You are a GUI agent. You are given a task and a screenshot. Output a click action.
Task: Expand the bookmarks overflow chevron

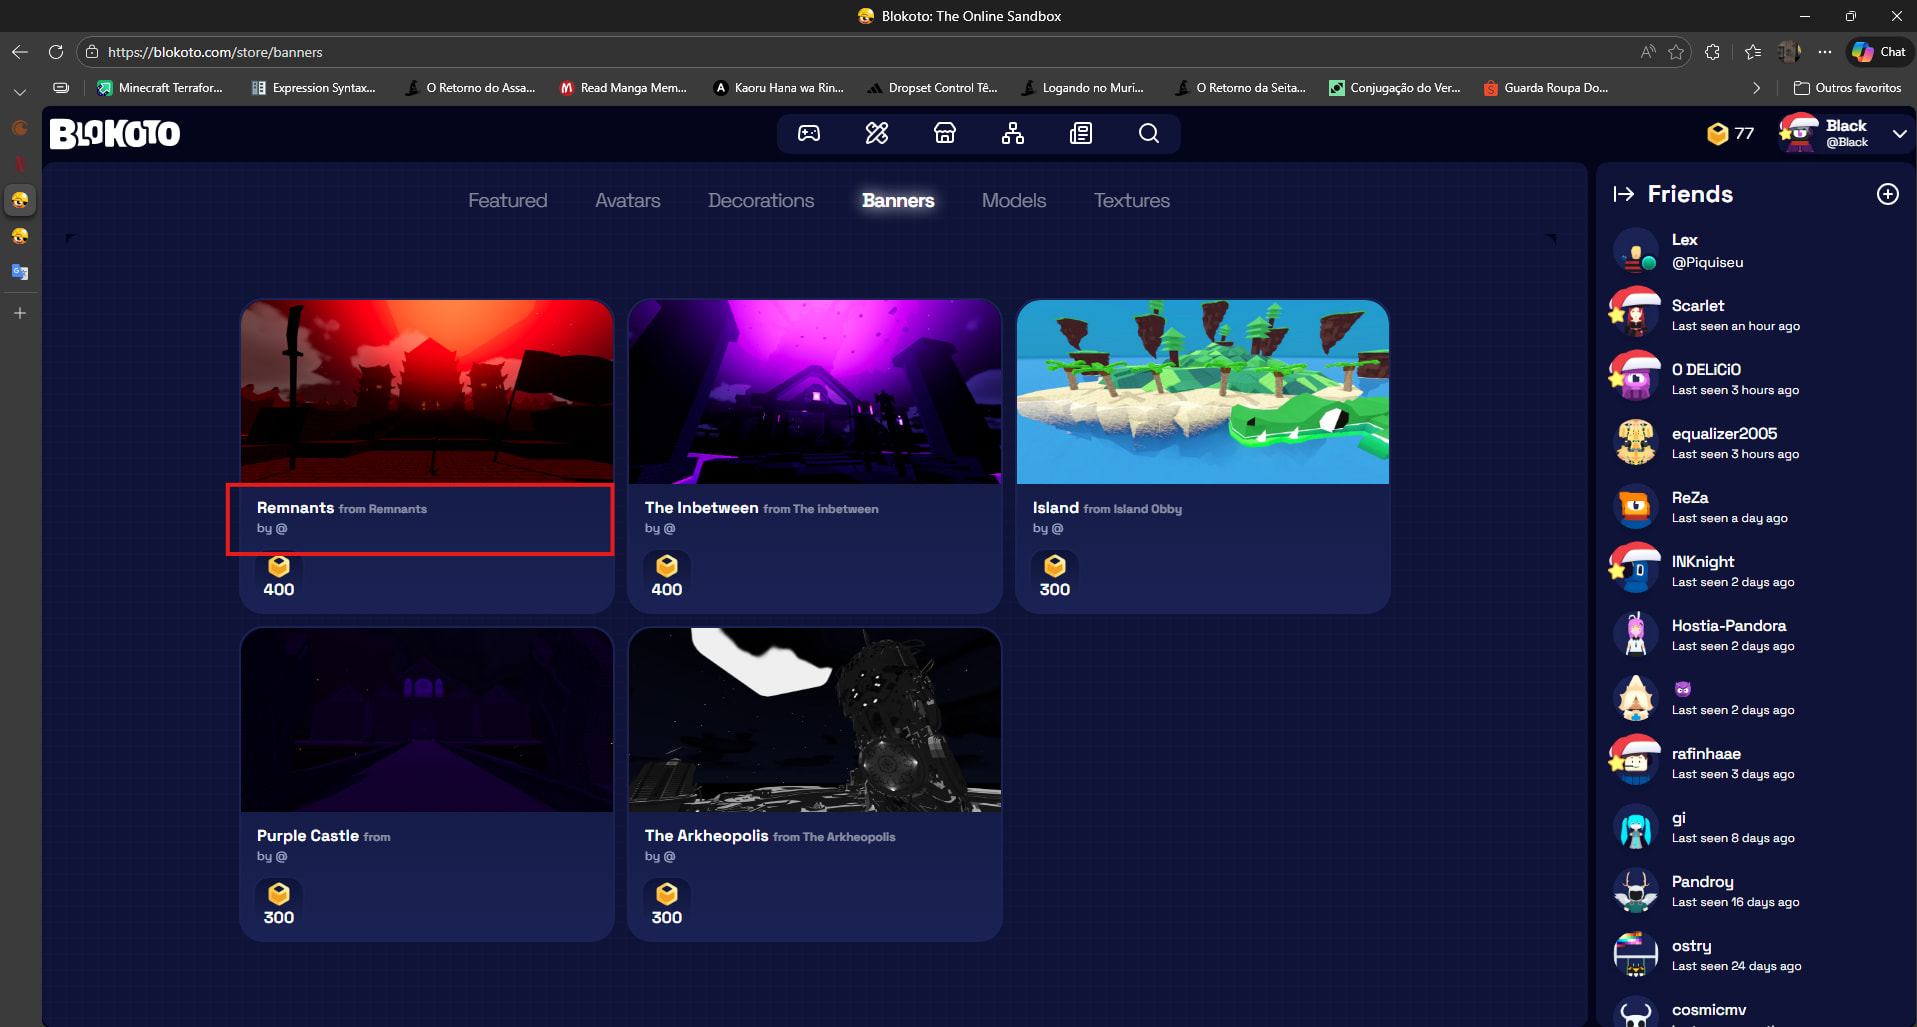point(1756,88)
